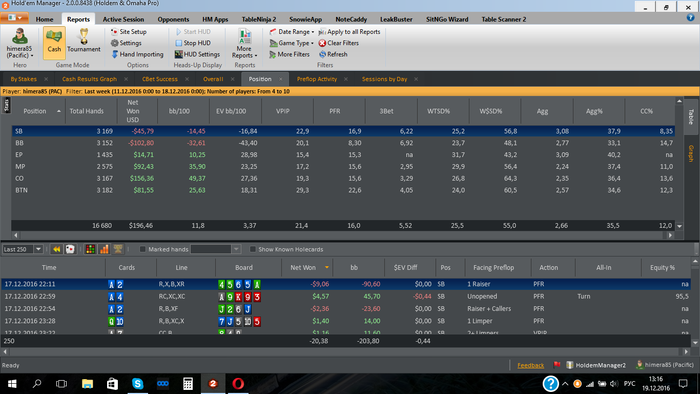Click the hands list horizontal scrollbar

click(346, 352)
